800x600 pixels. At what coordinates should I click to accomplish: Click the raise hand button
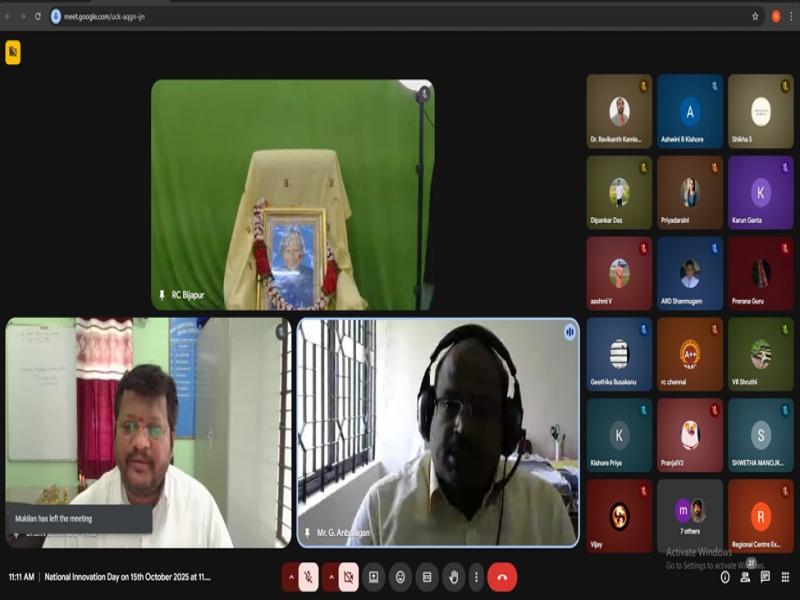453,577
